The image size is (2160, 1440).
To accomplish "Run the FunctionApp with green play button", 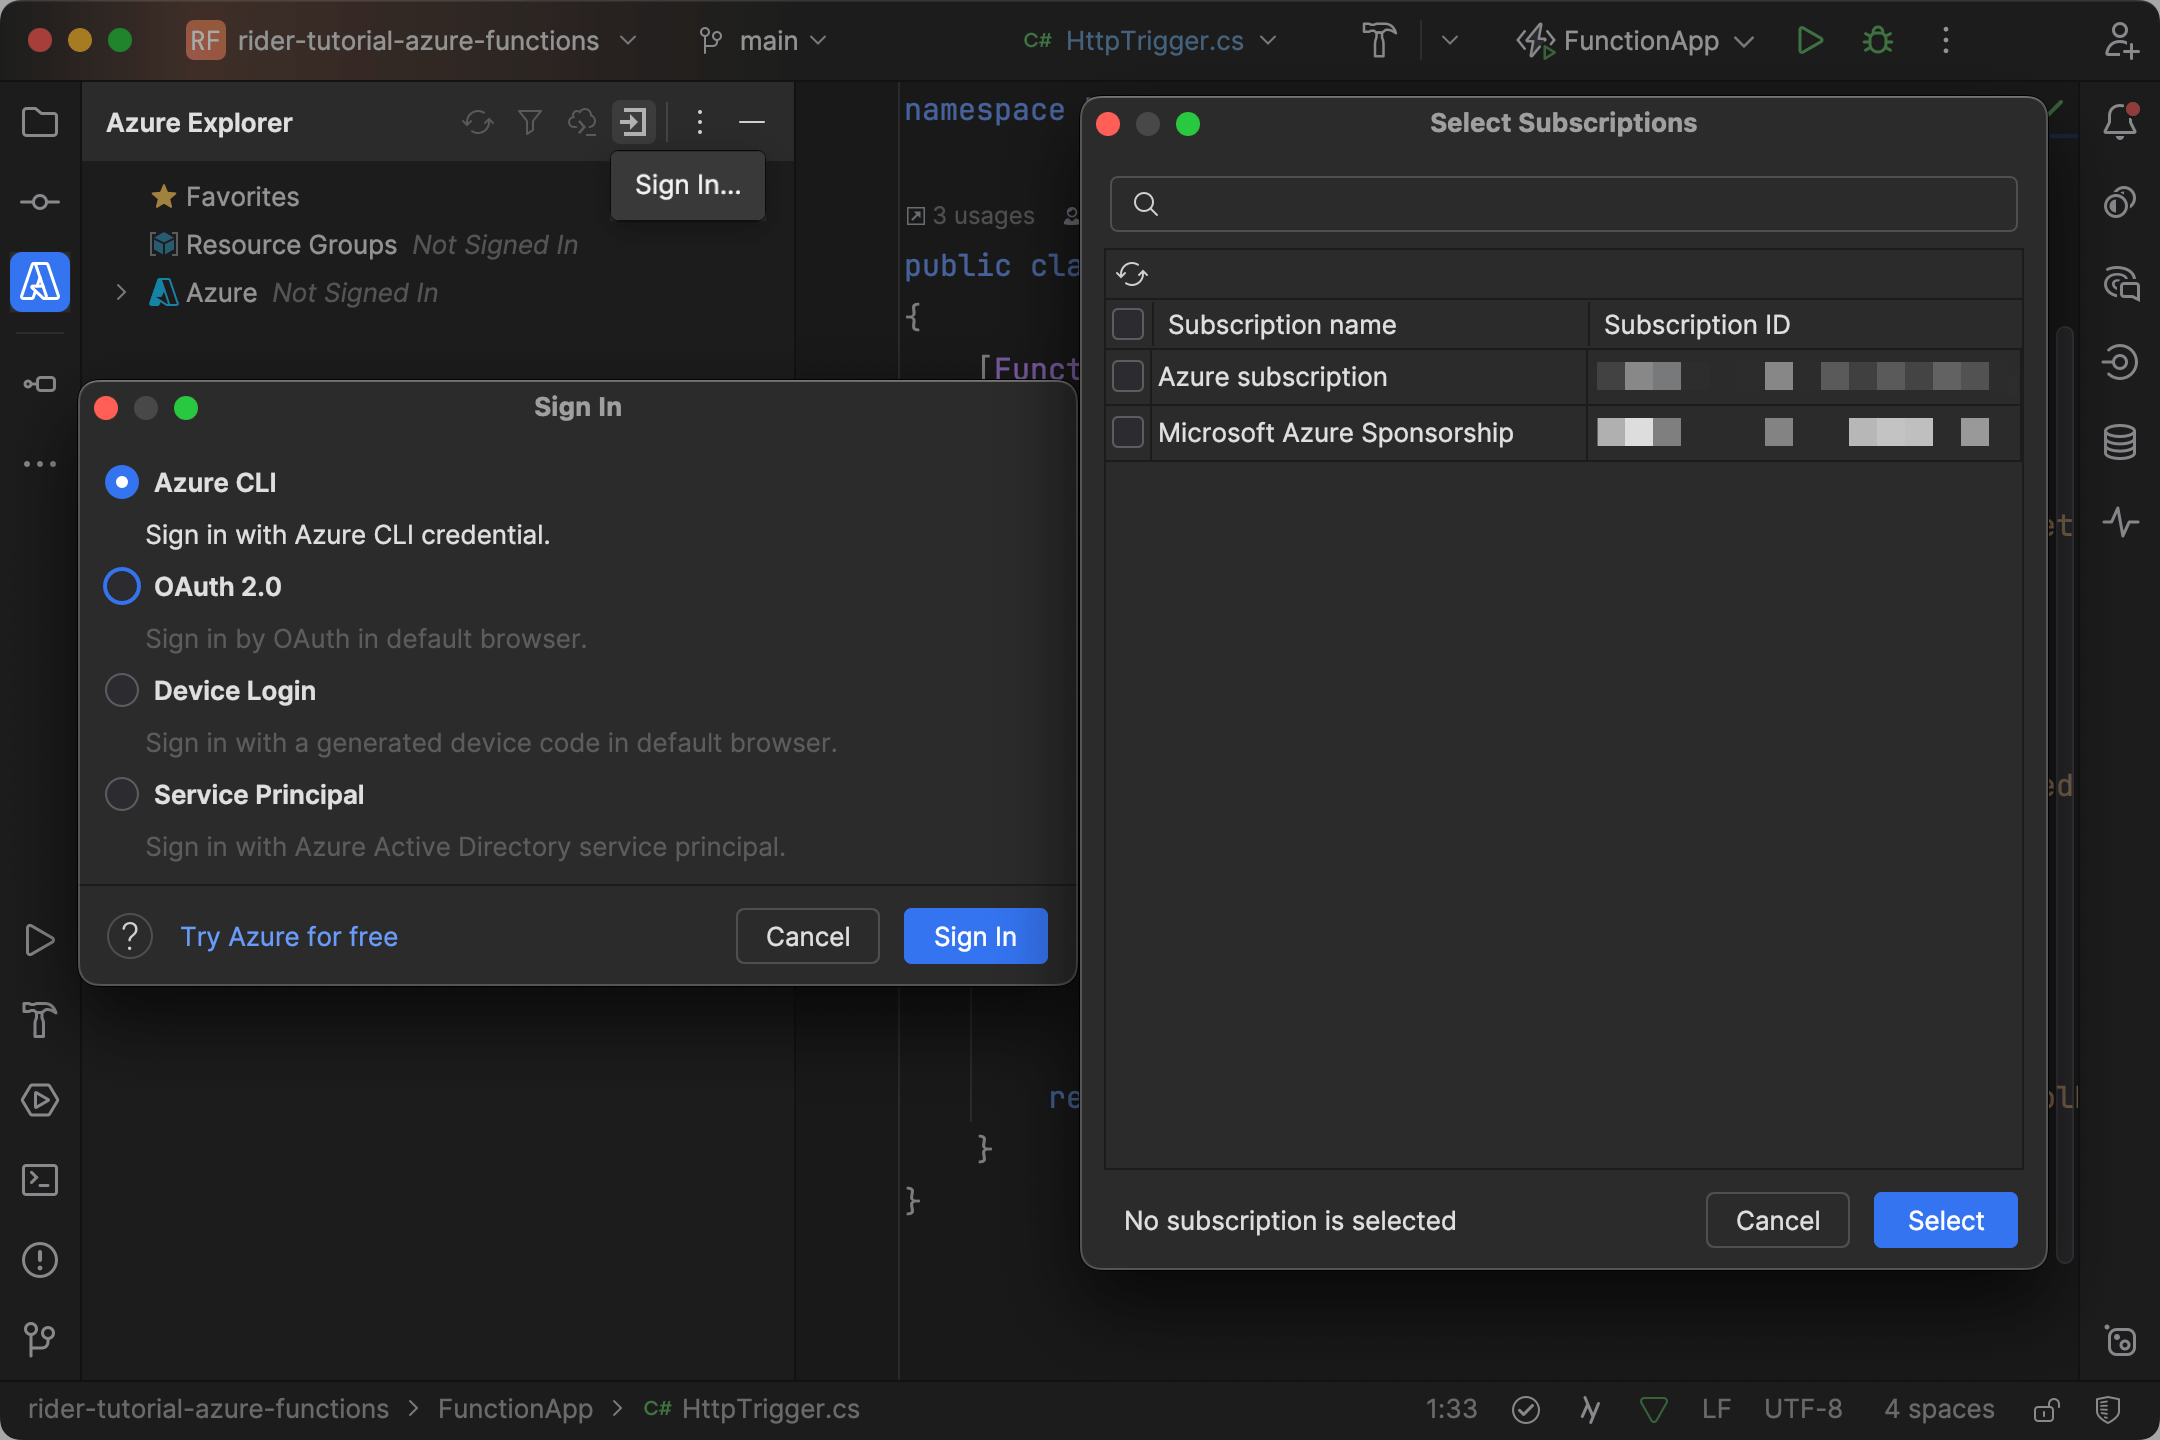I will (1810, 40).
